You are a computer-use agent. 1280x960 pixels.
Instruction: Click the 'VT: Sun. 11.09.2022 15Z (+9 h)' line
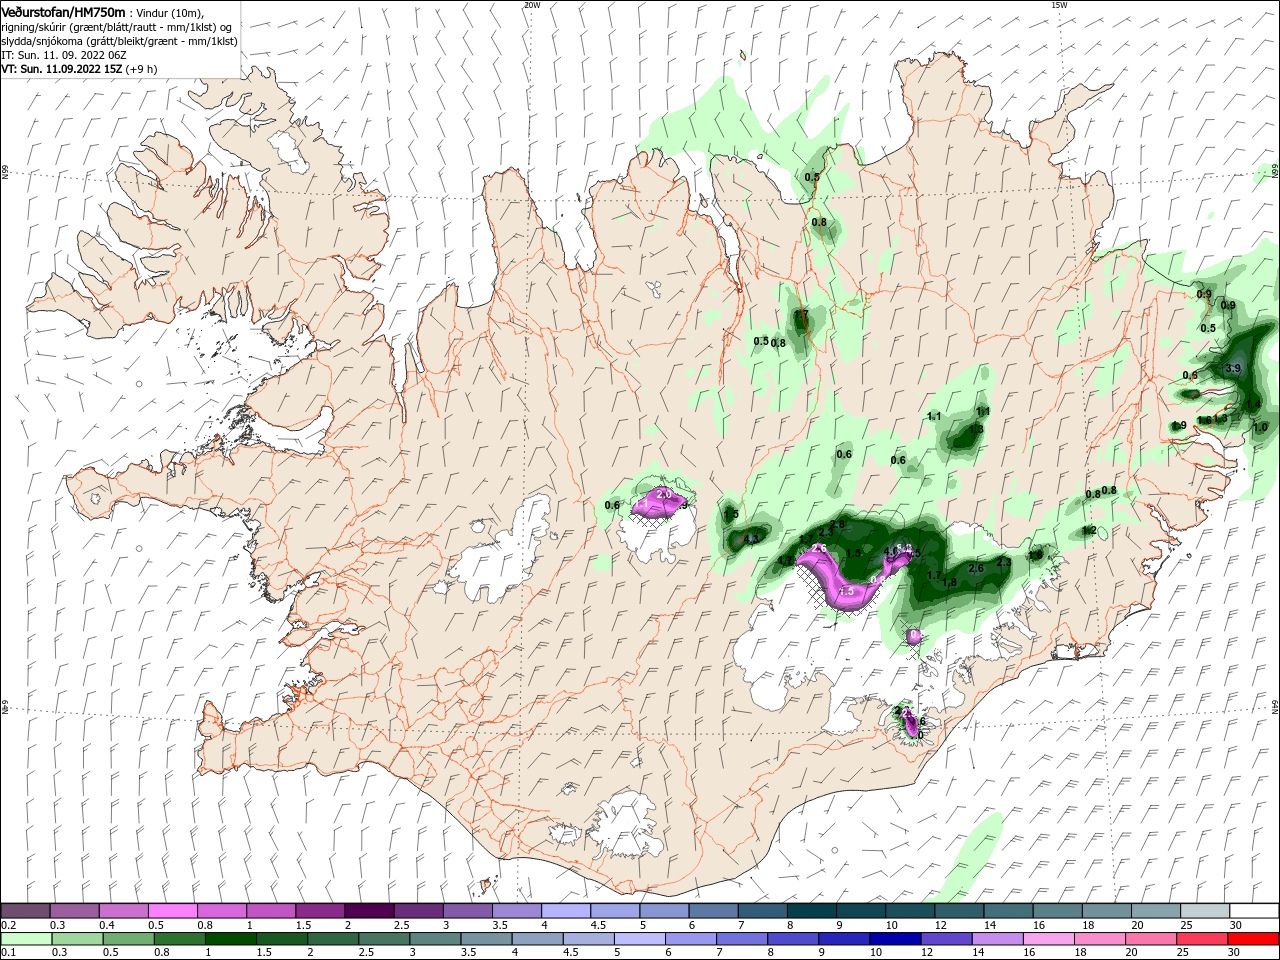coord(79,69)
